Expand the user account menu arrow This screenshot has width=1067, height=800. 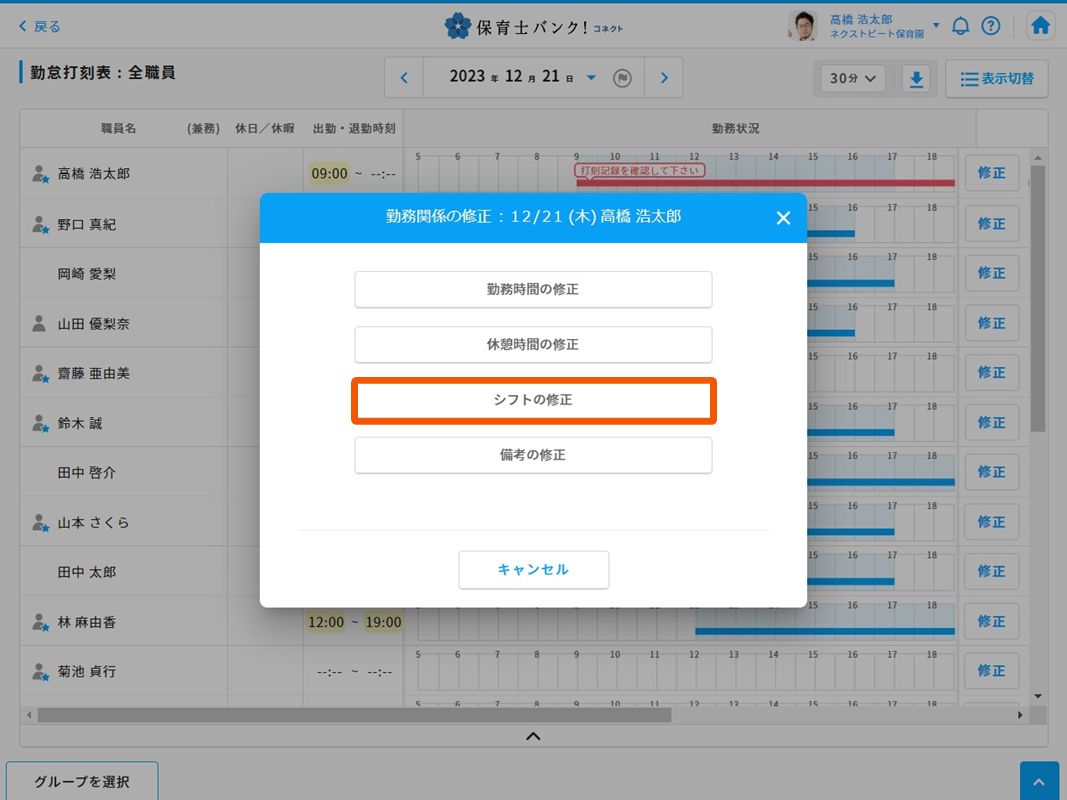936,26
